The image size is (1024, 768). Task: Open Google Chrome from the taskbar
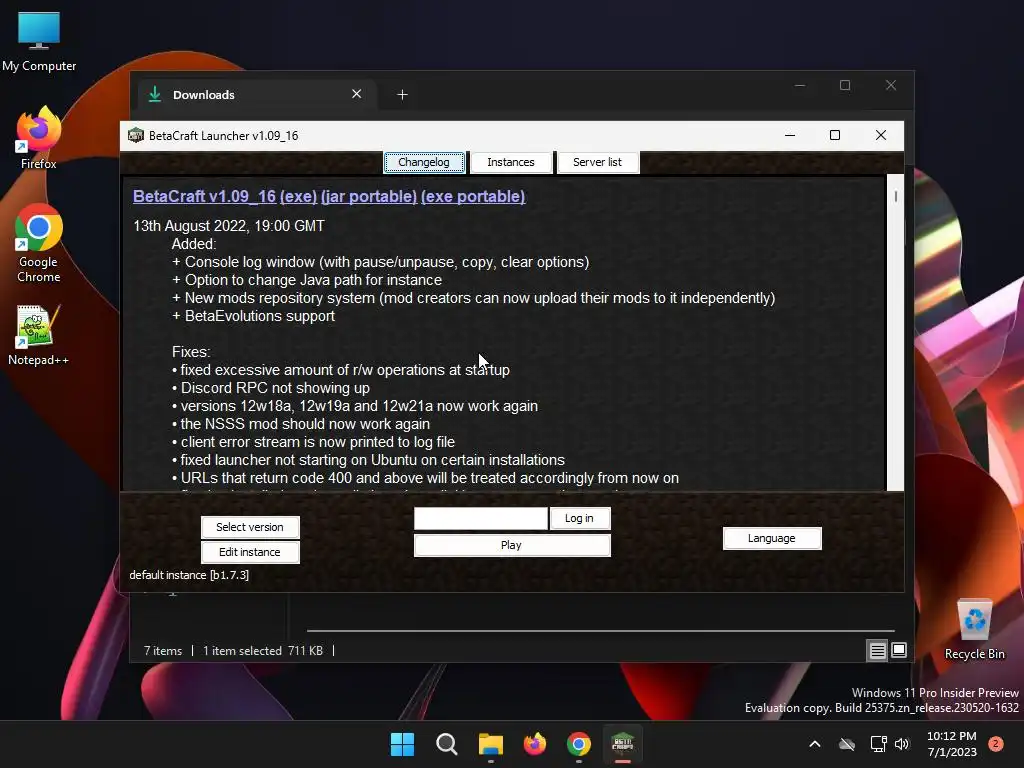[579, 744]
